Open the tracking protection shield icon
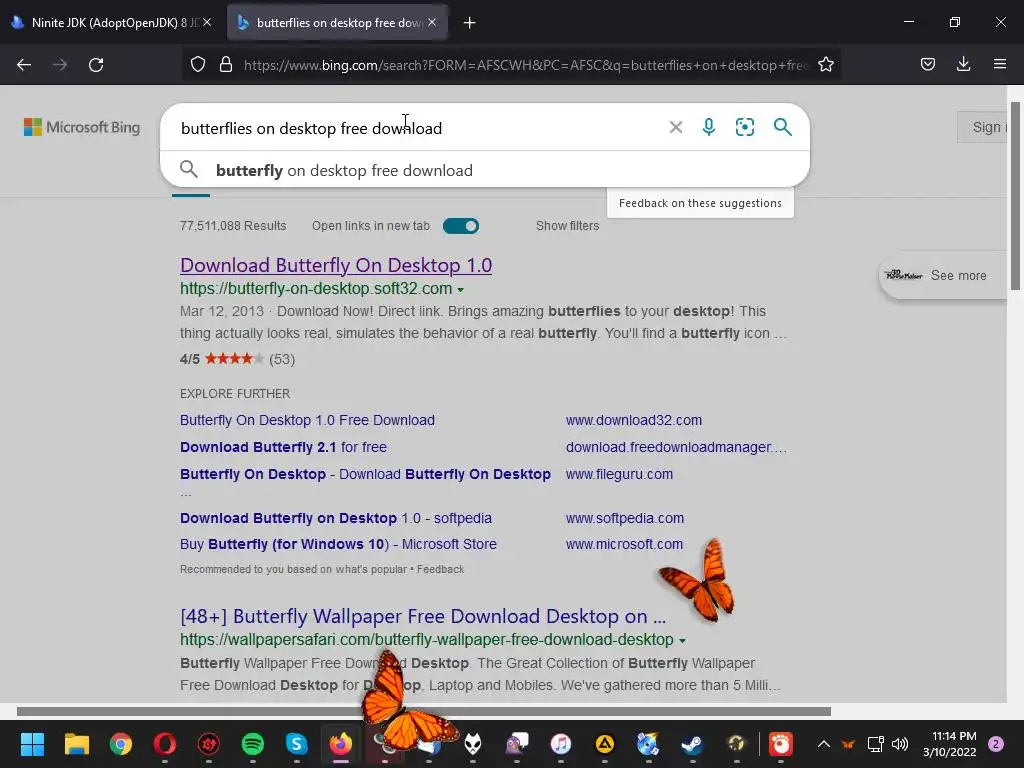This screenshot has height=768, width=1024. [198, 64]
